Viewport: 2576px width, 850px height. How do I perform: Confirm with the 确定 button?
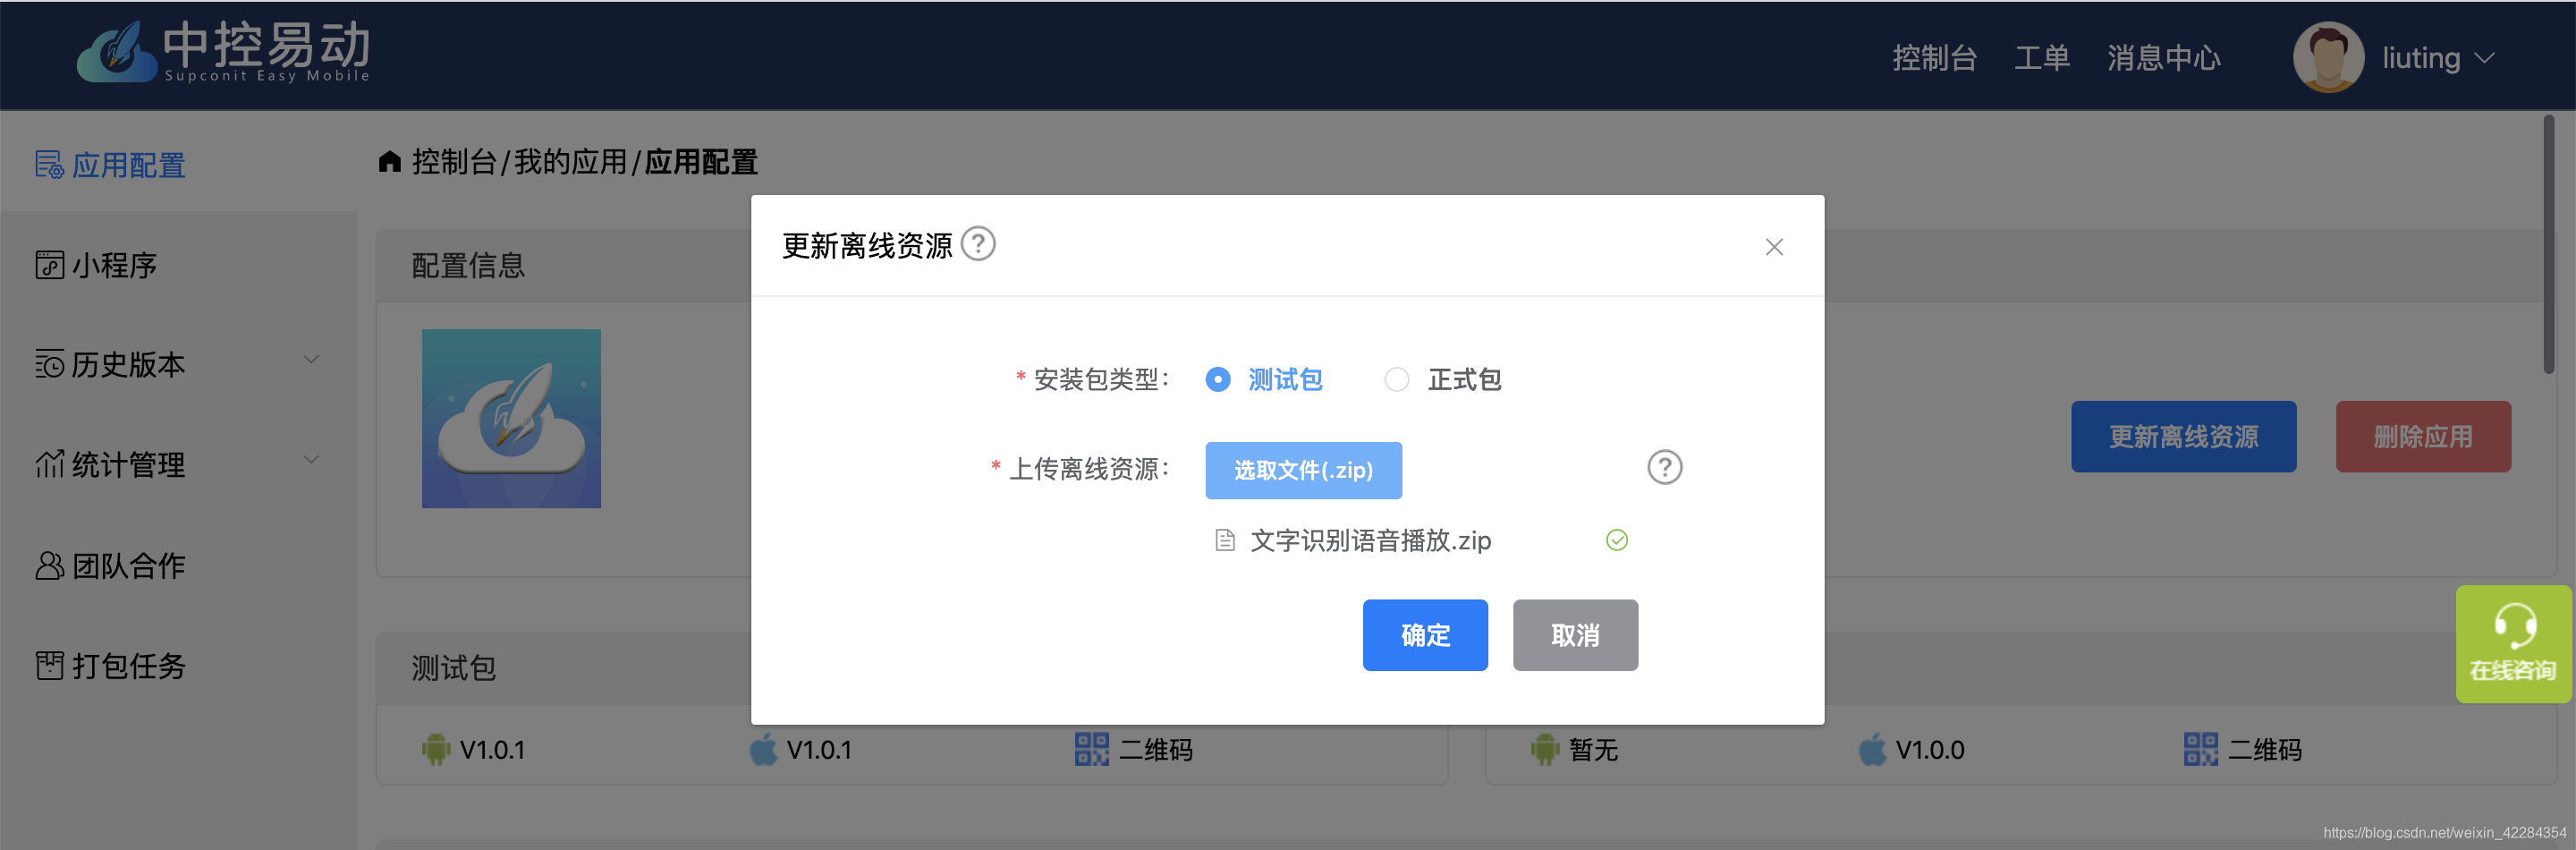pyautogui.click(x=1424, y=635)
